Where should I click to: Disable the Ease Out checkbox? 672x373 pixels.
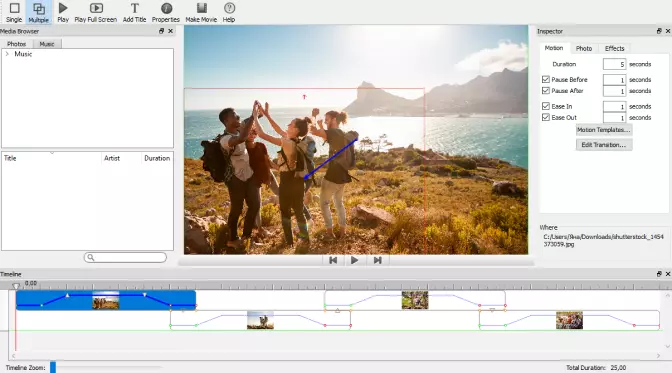point(546,117)
